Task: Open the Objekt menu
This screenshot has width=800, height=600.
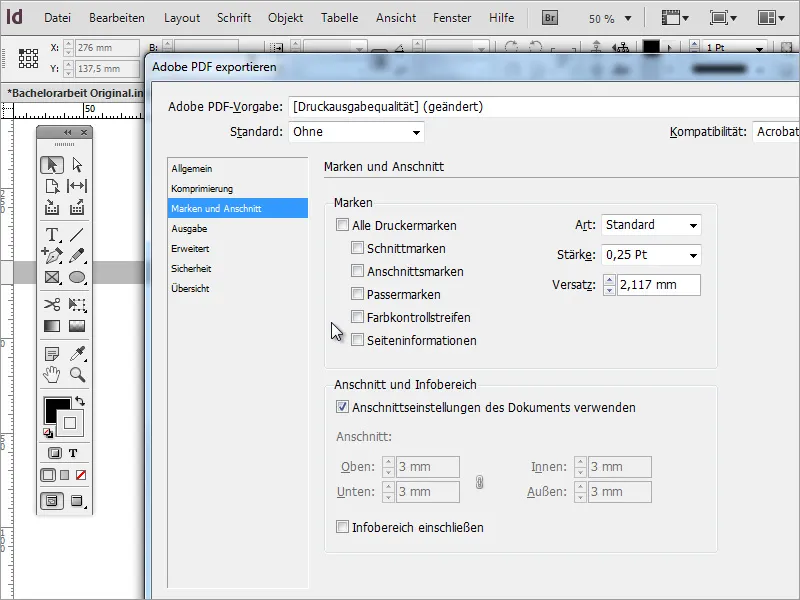Action: pyautogui.click(x=285, y=18)
